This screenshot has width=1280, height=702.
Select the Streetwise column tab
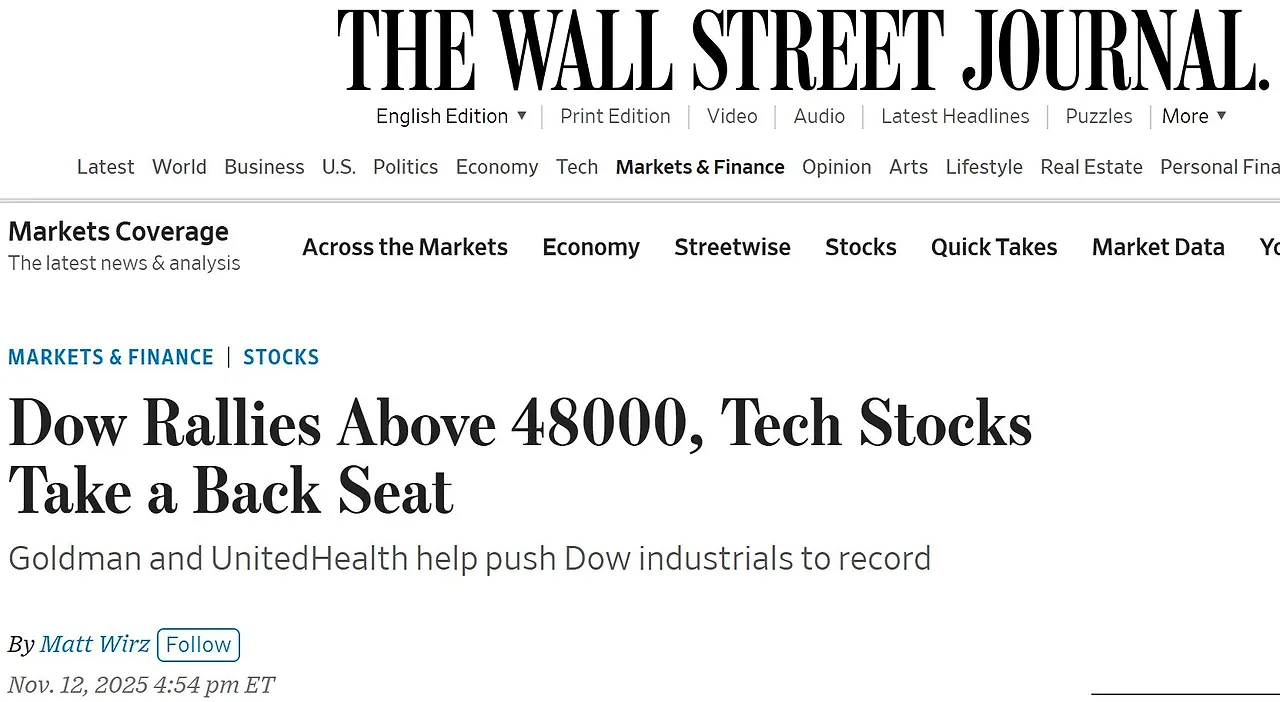tap(732, 247)
